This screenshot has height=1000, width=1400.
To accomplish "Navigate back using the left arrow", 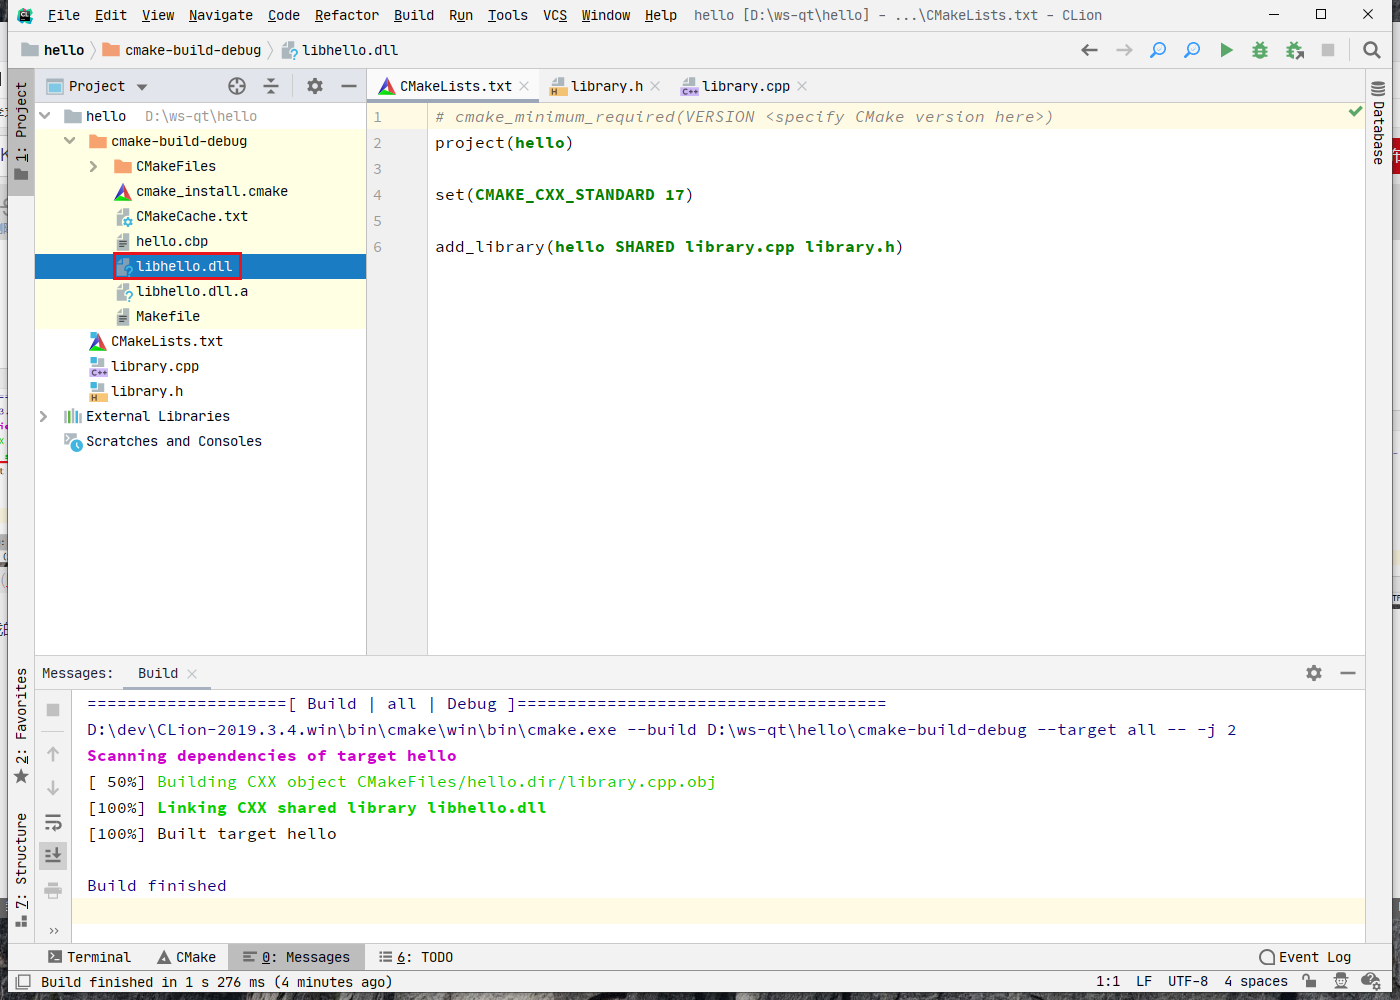I will tap(1090, 50).
